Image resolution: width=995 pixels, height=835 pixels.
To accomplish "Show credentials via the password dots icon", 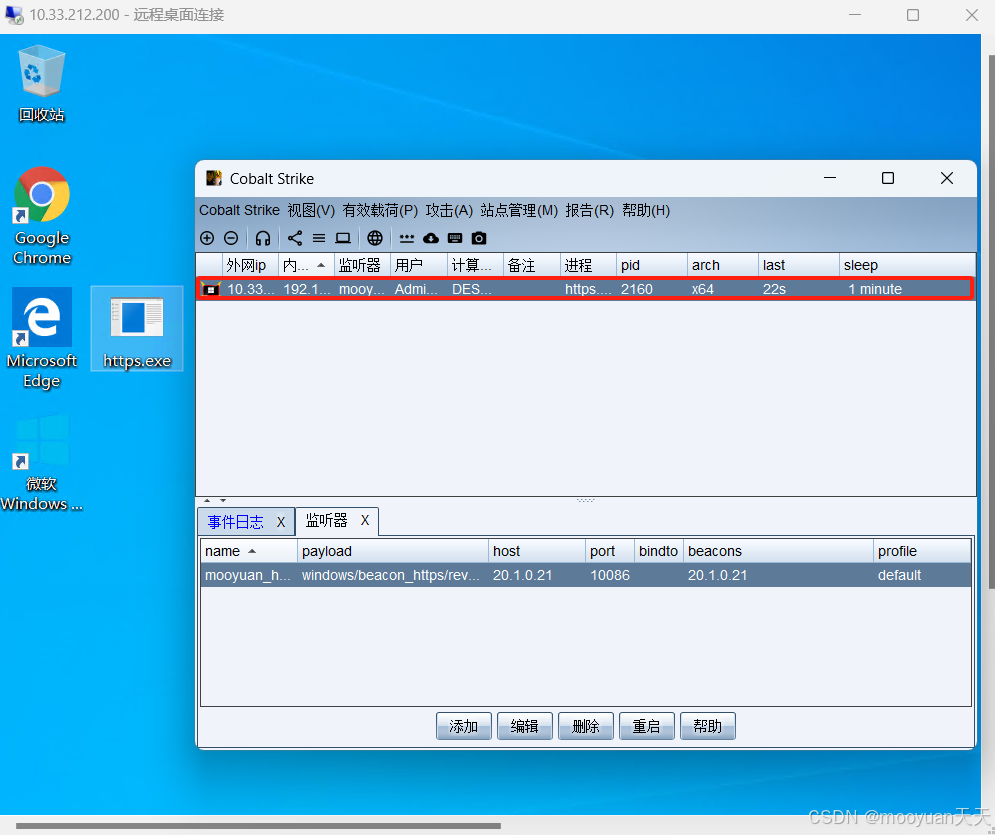I will [x=407, y=239].
